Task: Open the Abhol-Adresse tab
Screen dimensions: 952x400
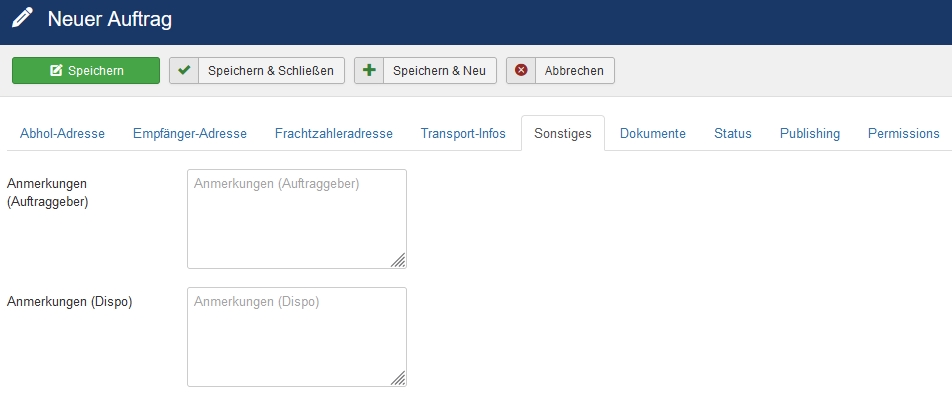Action: [63, 134]
